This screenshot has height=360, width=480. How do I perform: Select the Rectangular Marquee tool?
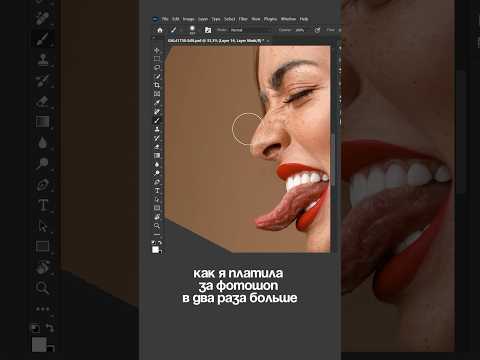(x=157, y=59)
